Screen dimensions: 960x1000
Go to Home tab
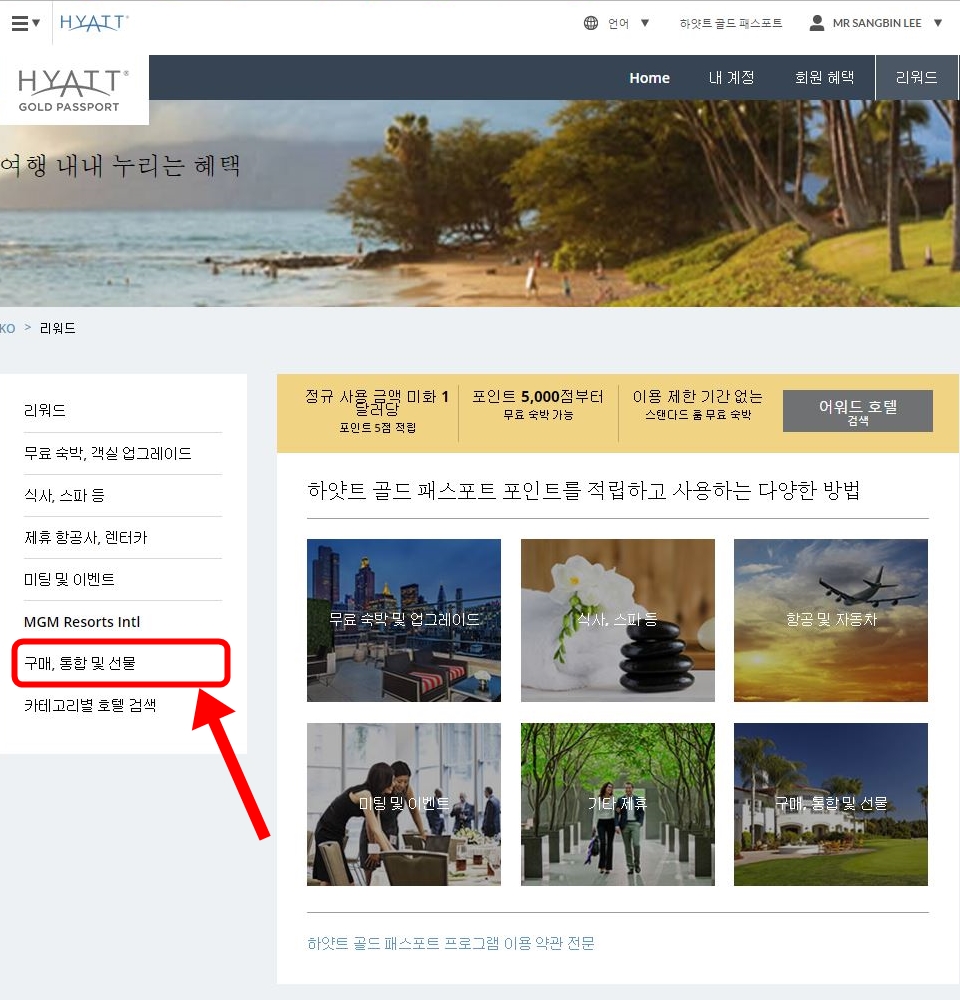pos(649,78)
